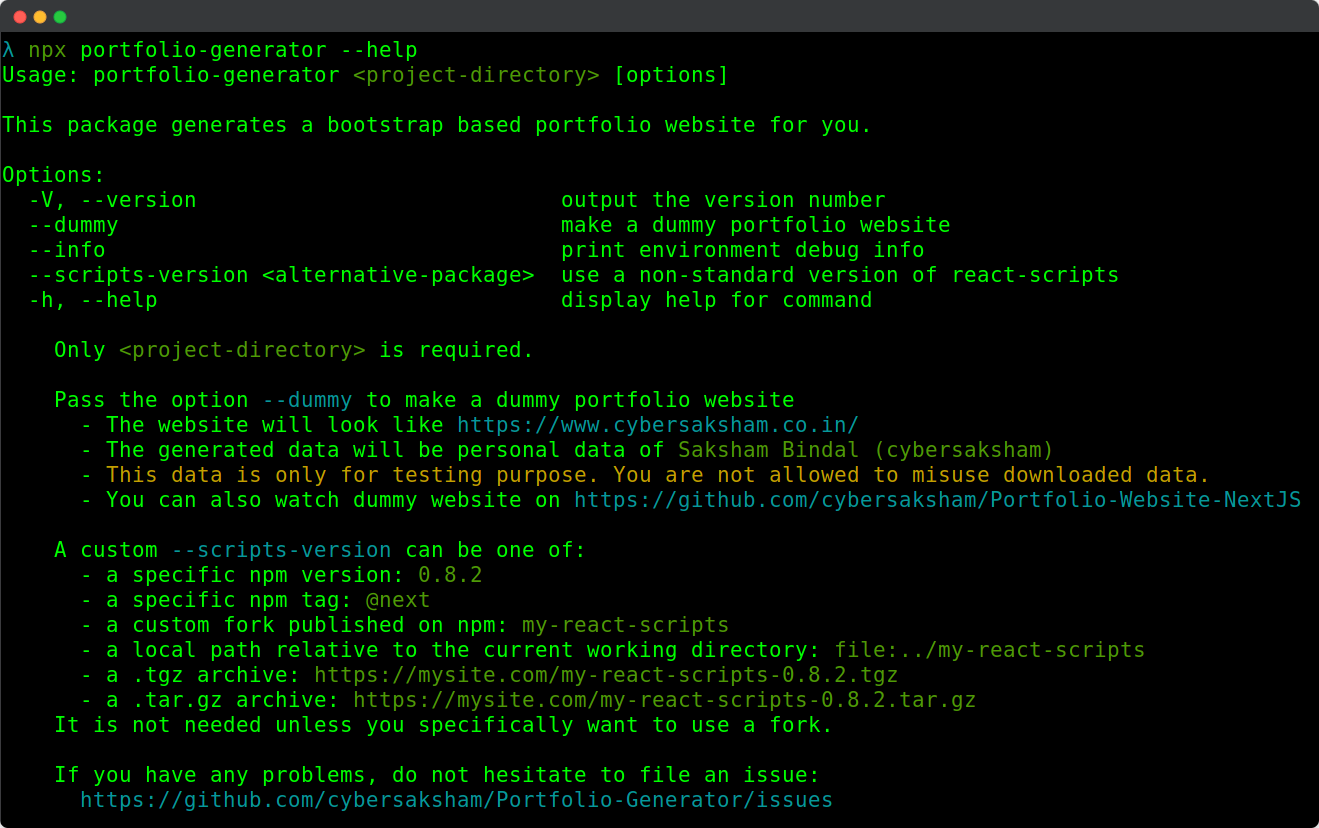The image size is (1319, 828).
Task: Click the typed command portfolio-generator --help
Action: tap(248, 50)
